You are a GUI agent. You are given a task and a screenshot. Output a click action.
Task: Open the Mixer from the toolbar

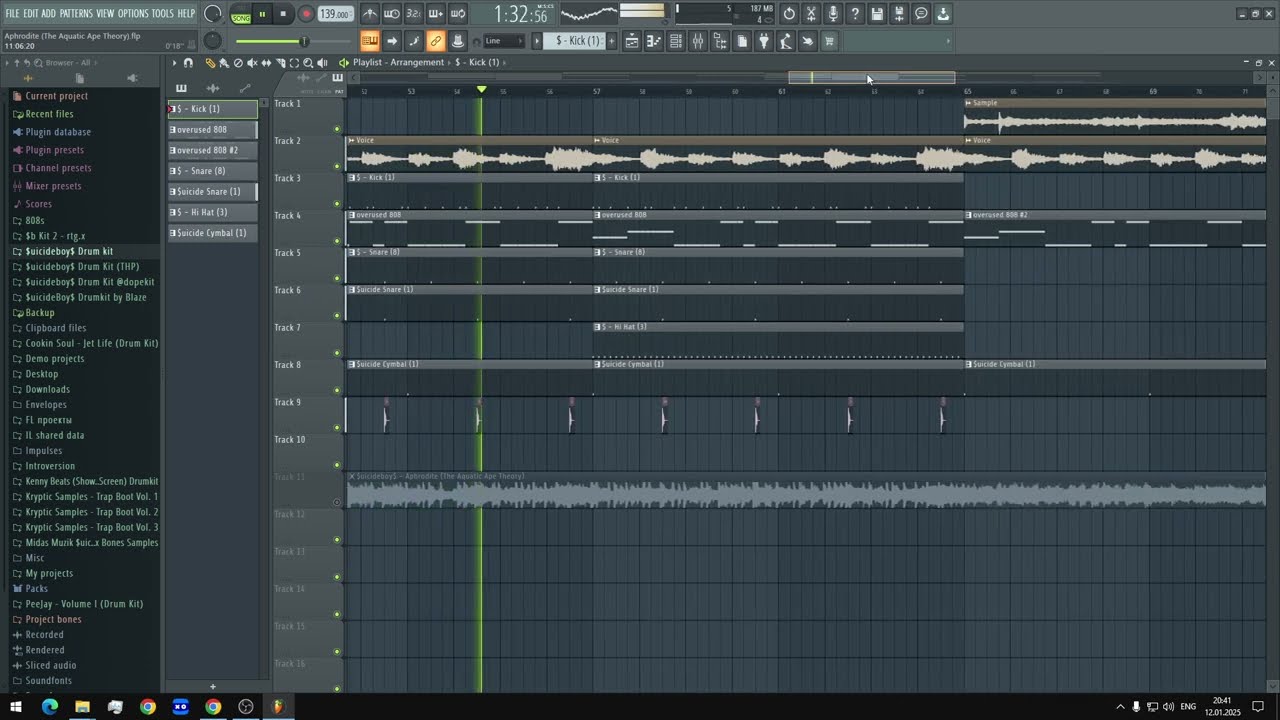pos(698,41)
